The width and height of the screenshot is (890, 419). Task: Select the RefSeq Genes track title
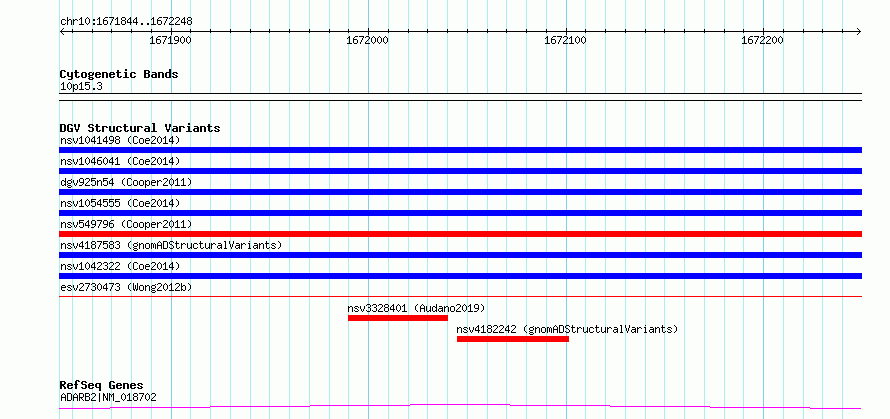coord(102,386)
